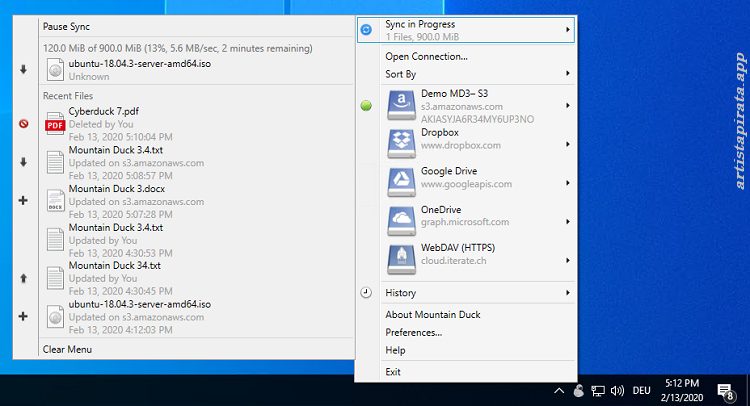750x406 pixels.
Task: Click the WebDAV (HTTPS) drive icon
Action: pos(401,256)
